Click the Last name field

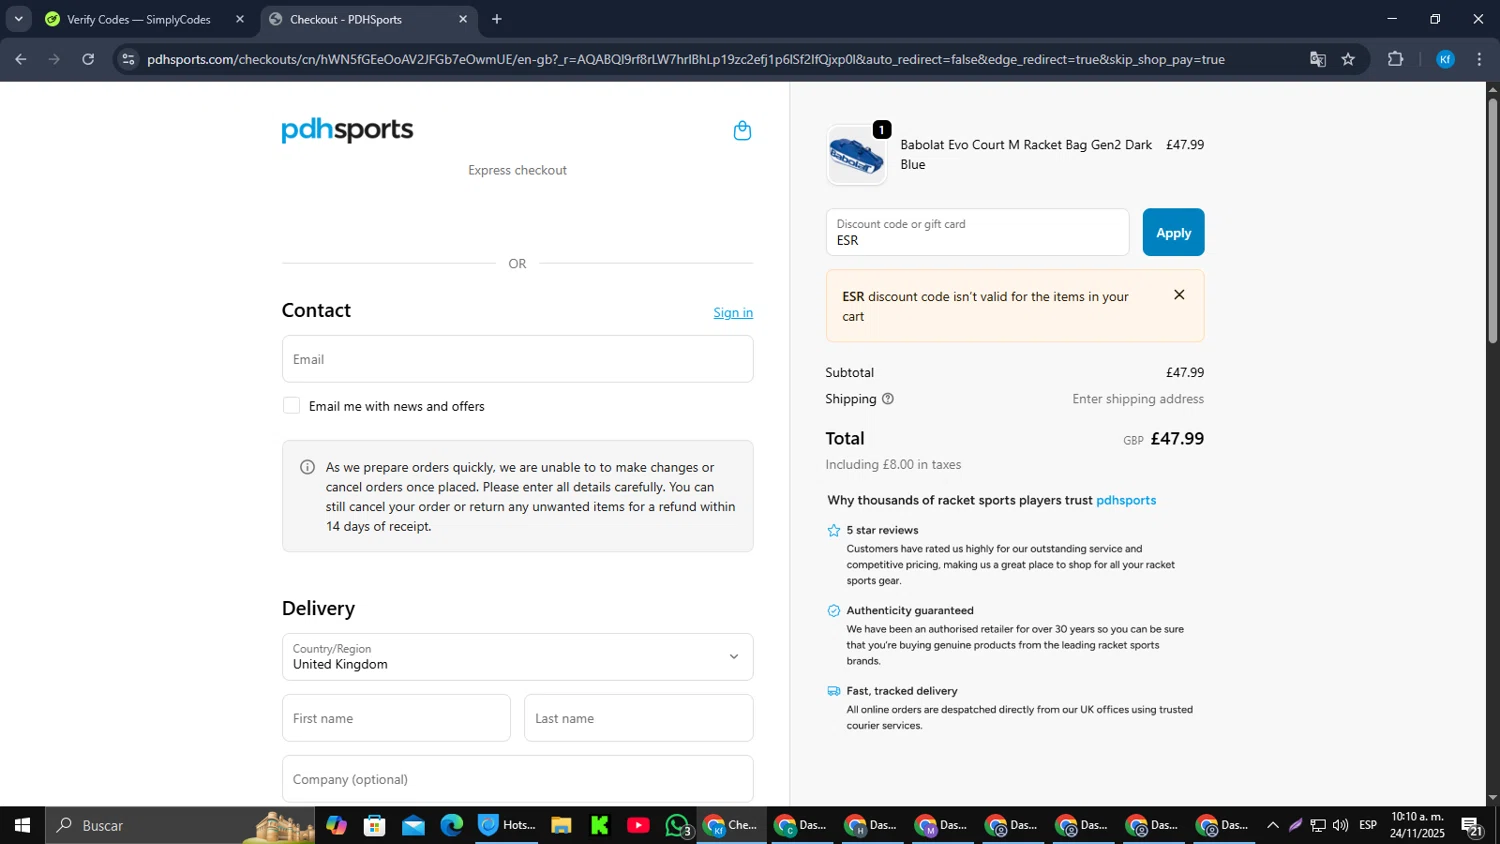pyautogui.click(x=638, y=718)
